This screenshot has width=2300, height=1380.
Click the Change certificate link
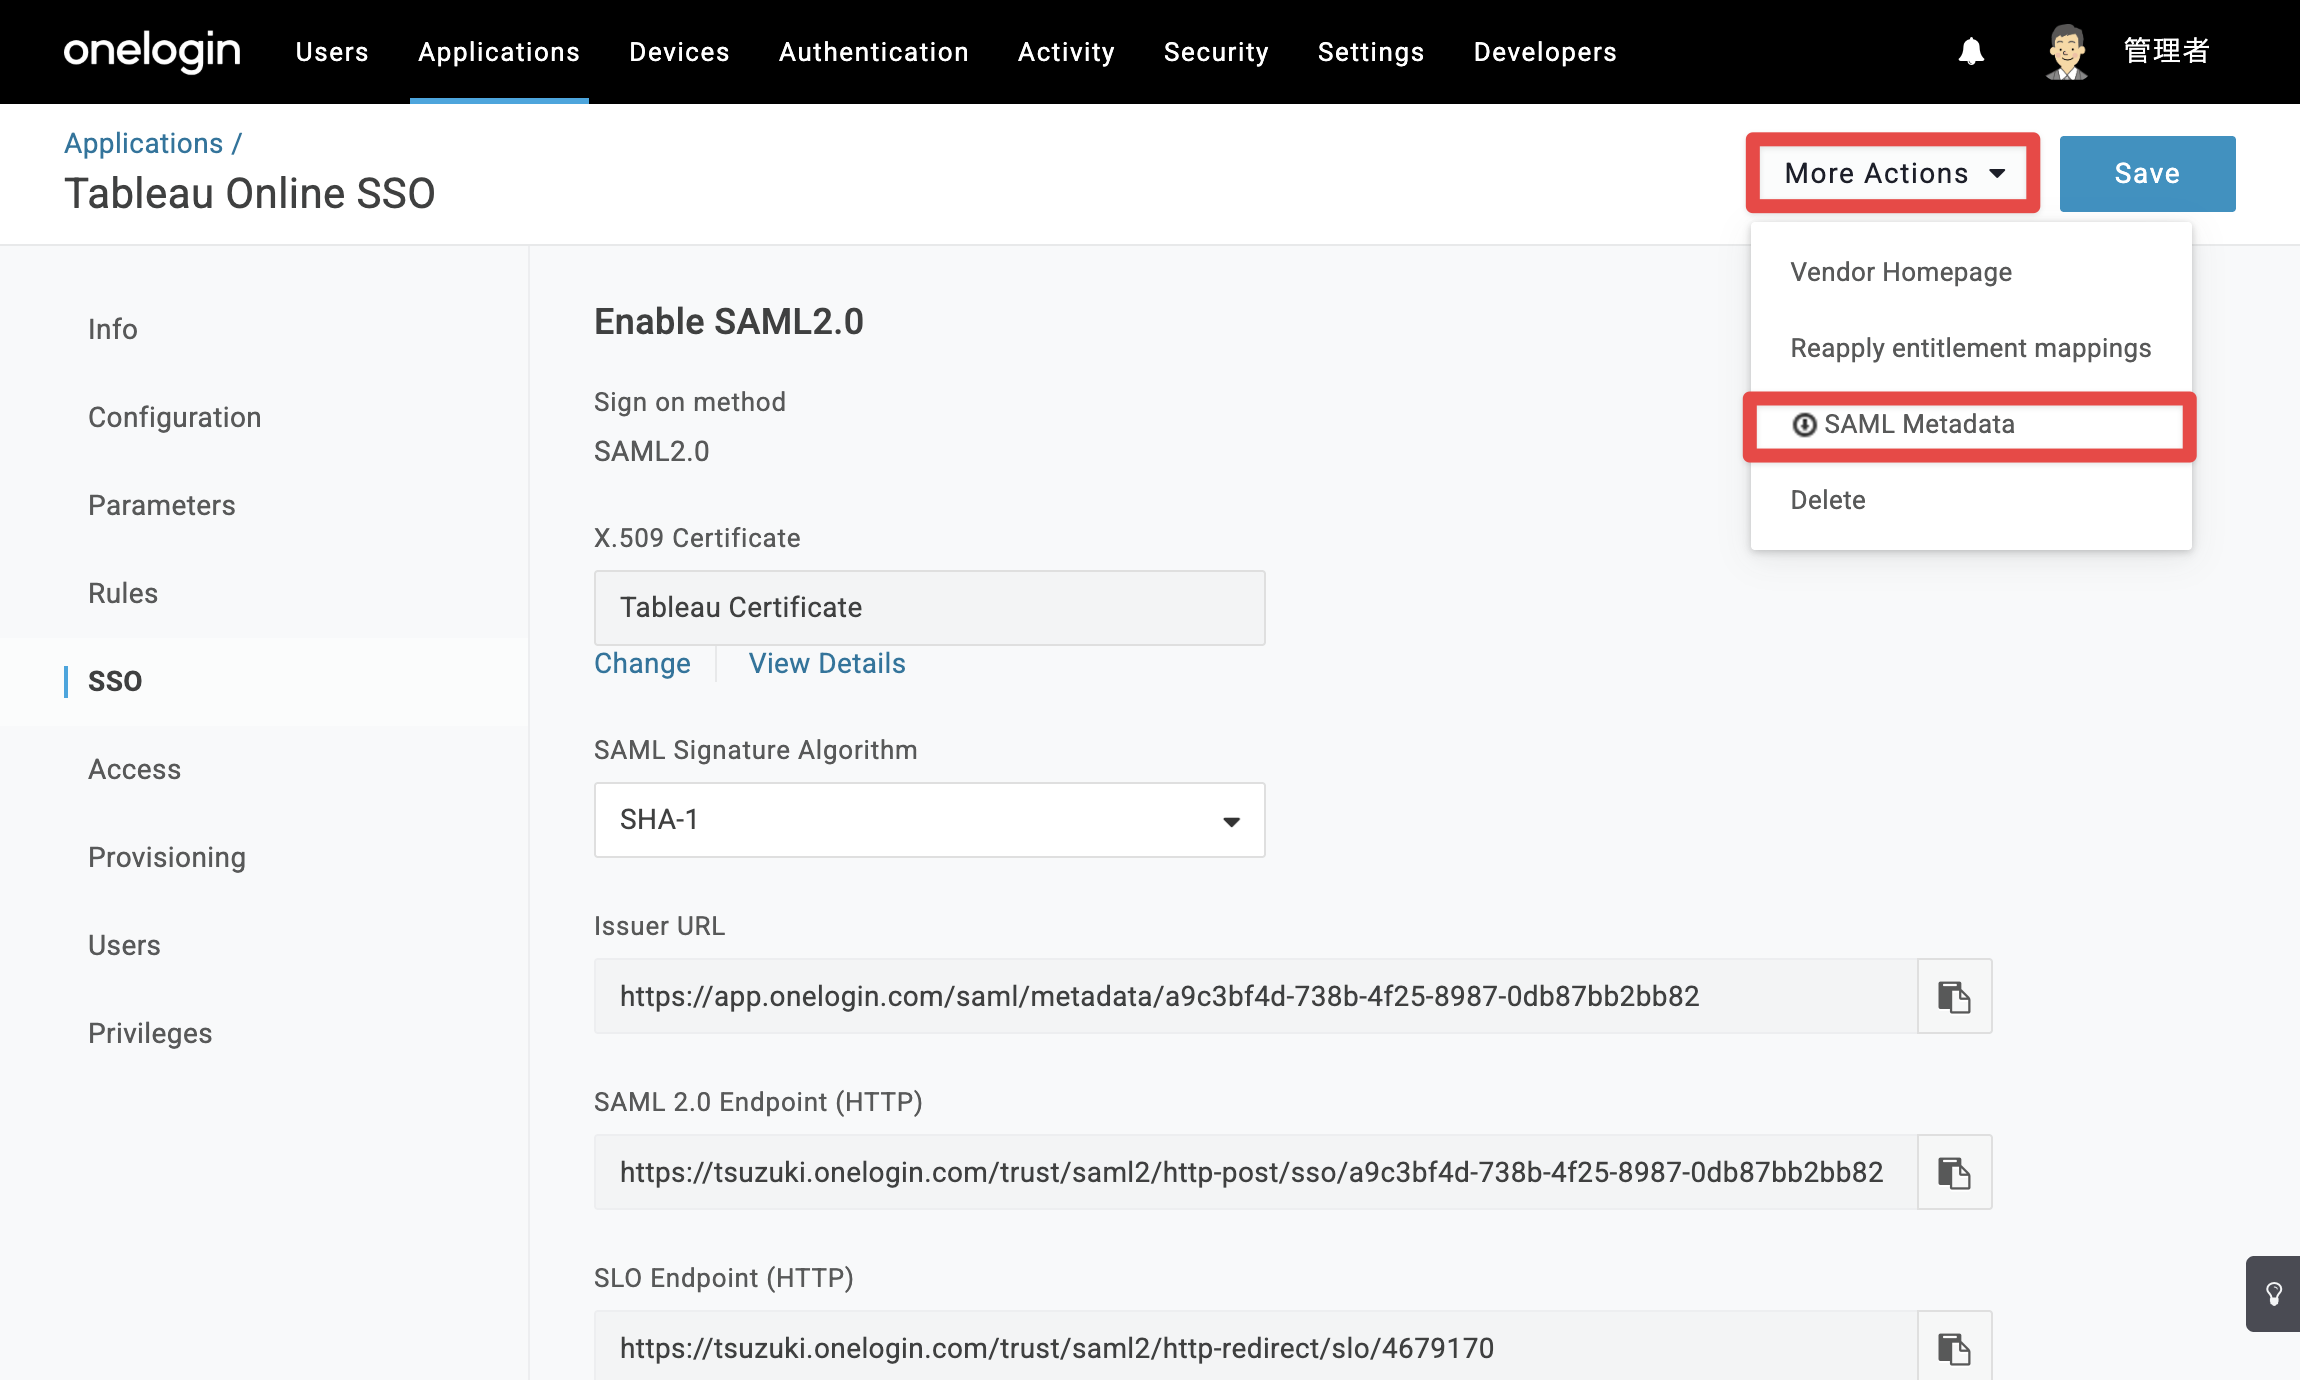[x=642, y=663]
